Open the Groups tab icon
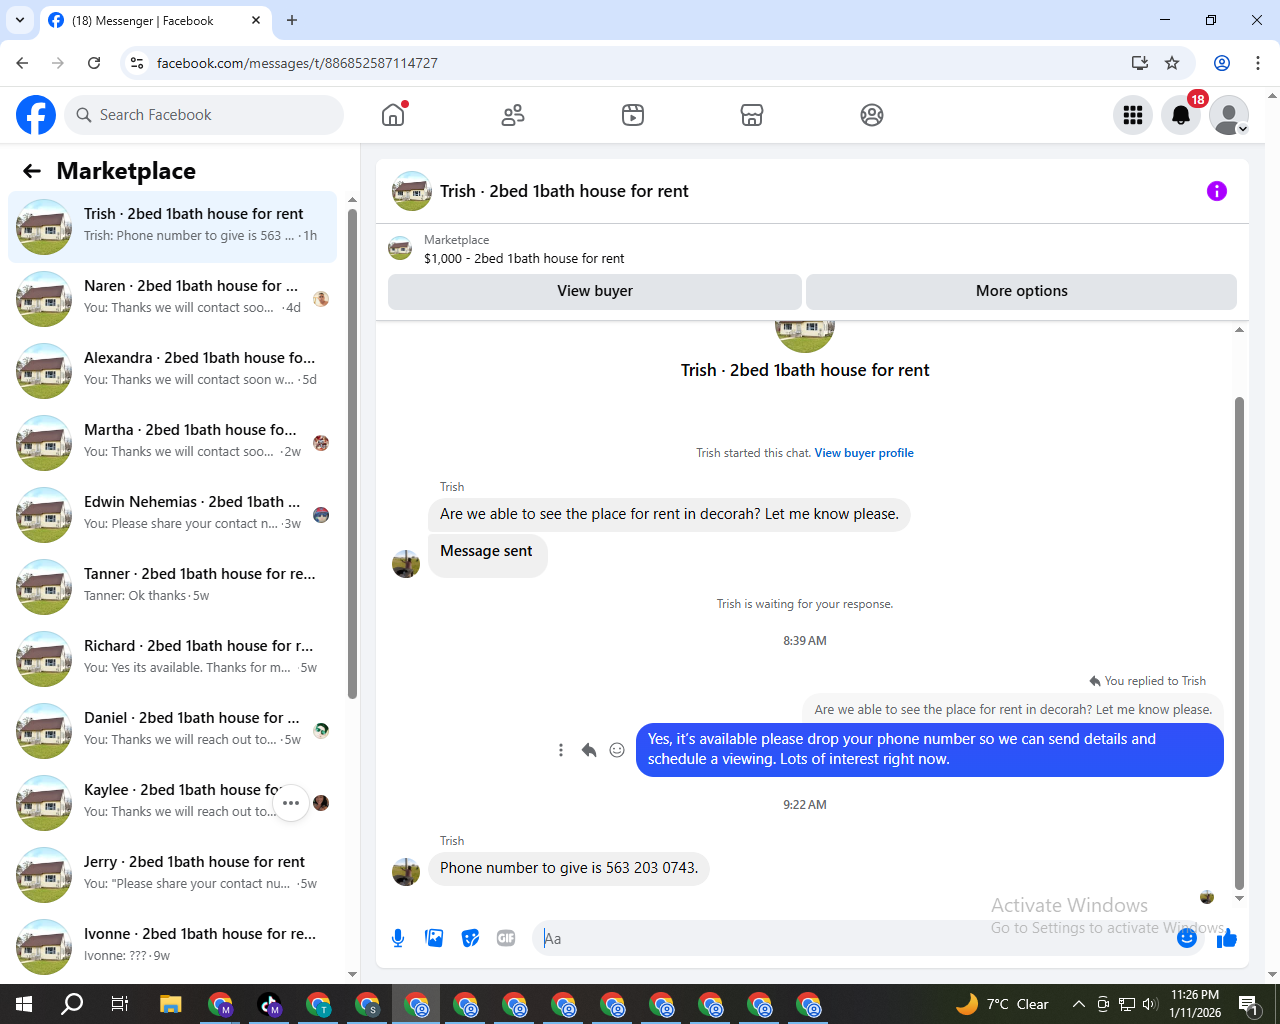 click(x=872, y=115)
